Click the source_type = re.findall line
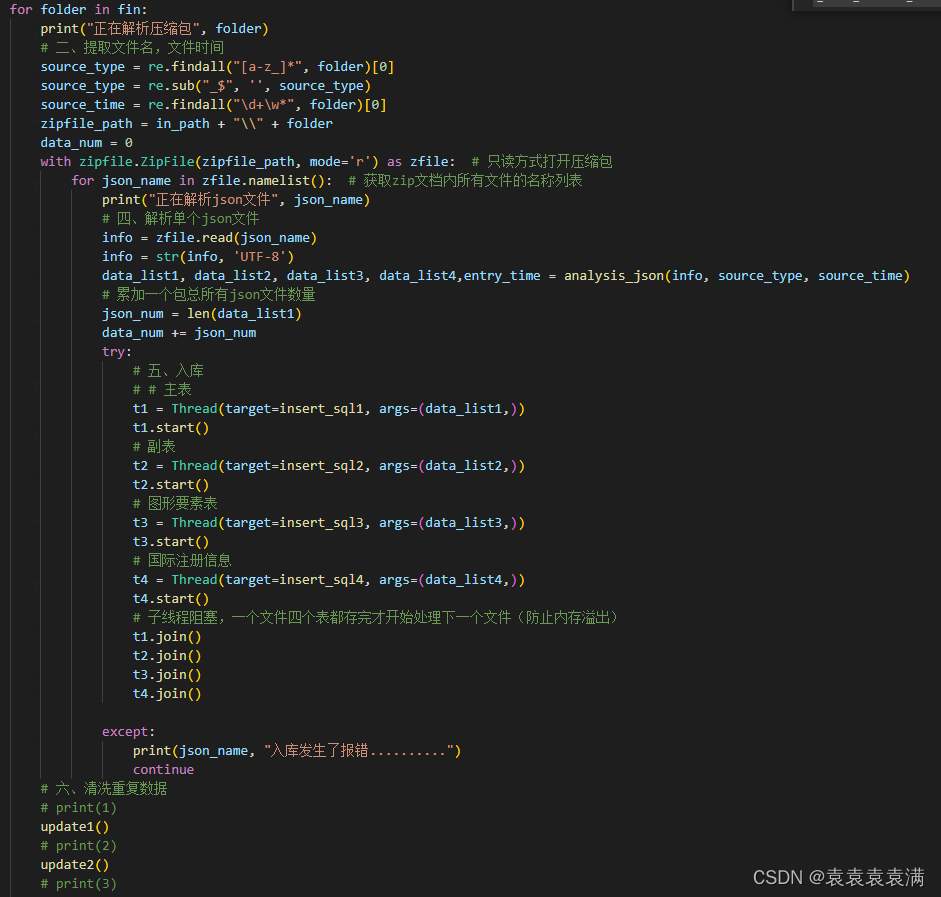This screenshot has height=897, width=941. point(217,67)
